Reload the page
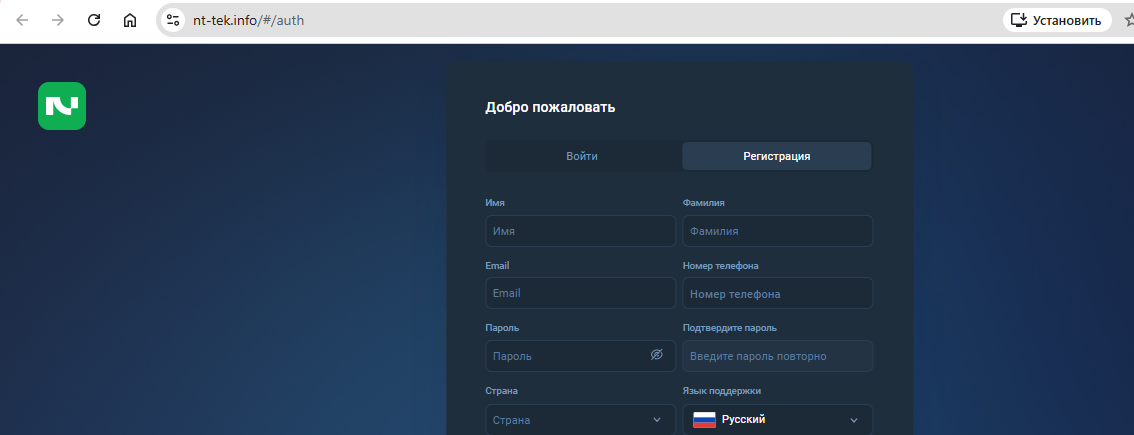Image resolution: width=1134 pixels, height=435 pixels. [x=93, y=20]
